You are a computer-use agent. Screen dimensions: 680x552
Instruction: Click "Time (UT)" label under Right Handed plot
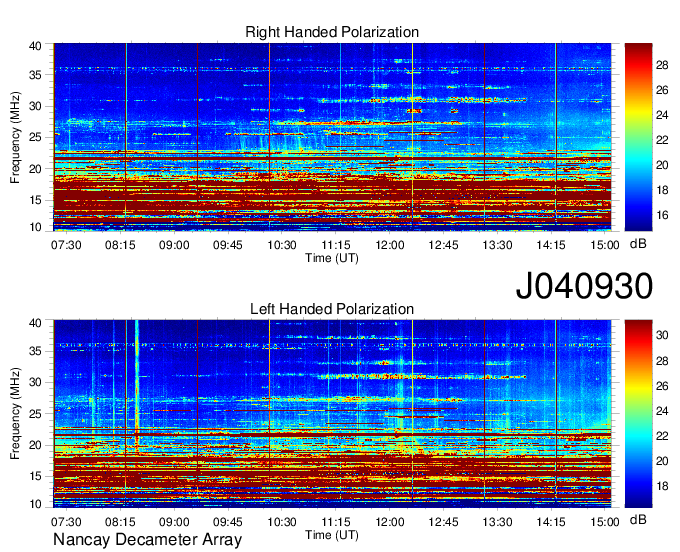pyautogui.click(x=332, y=258)
